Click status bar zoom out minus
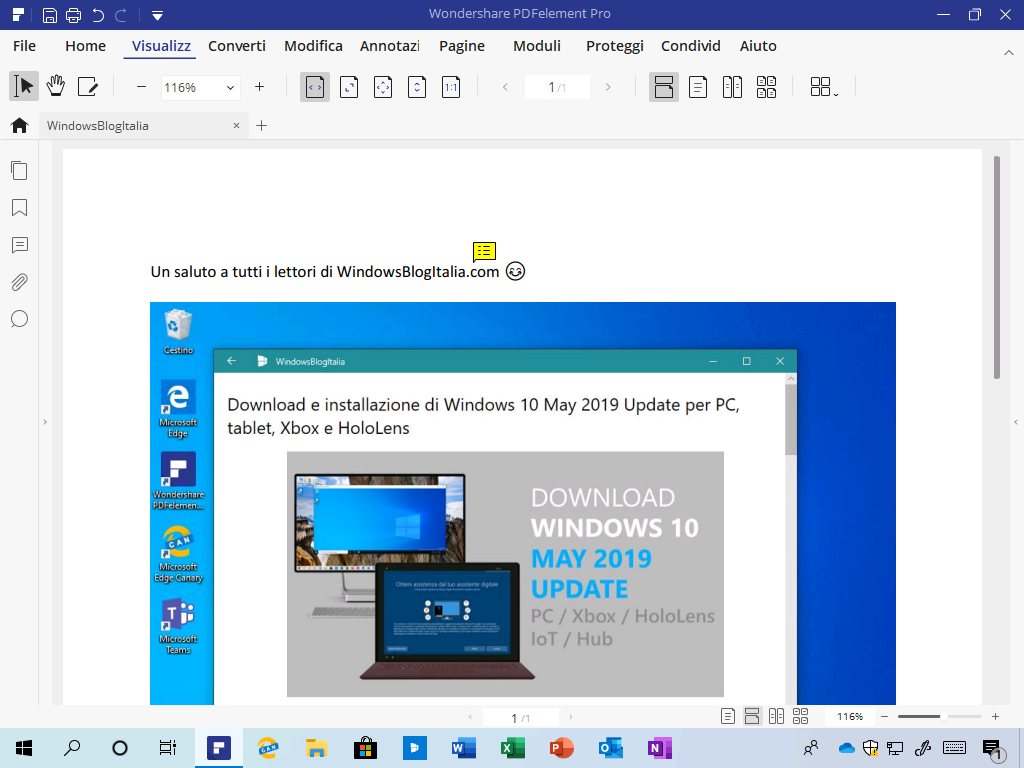1024x768 pixels. coord(884,716)
